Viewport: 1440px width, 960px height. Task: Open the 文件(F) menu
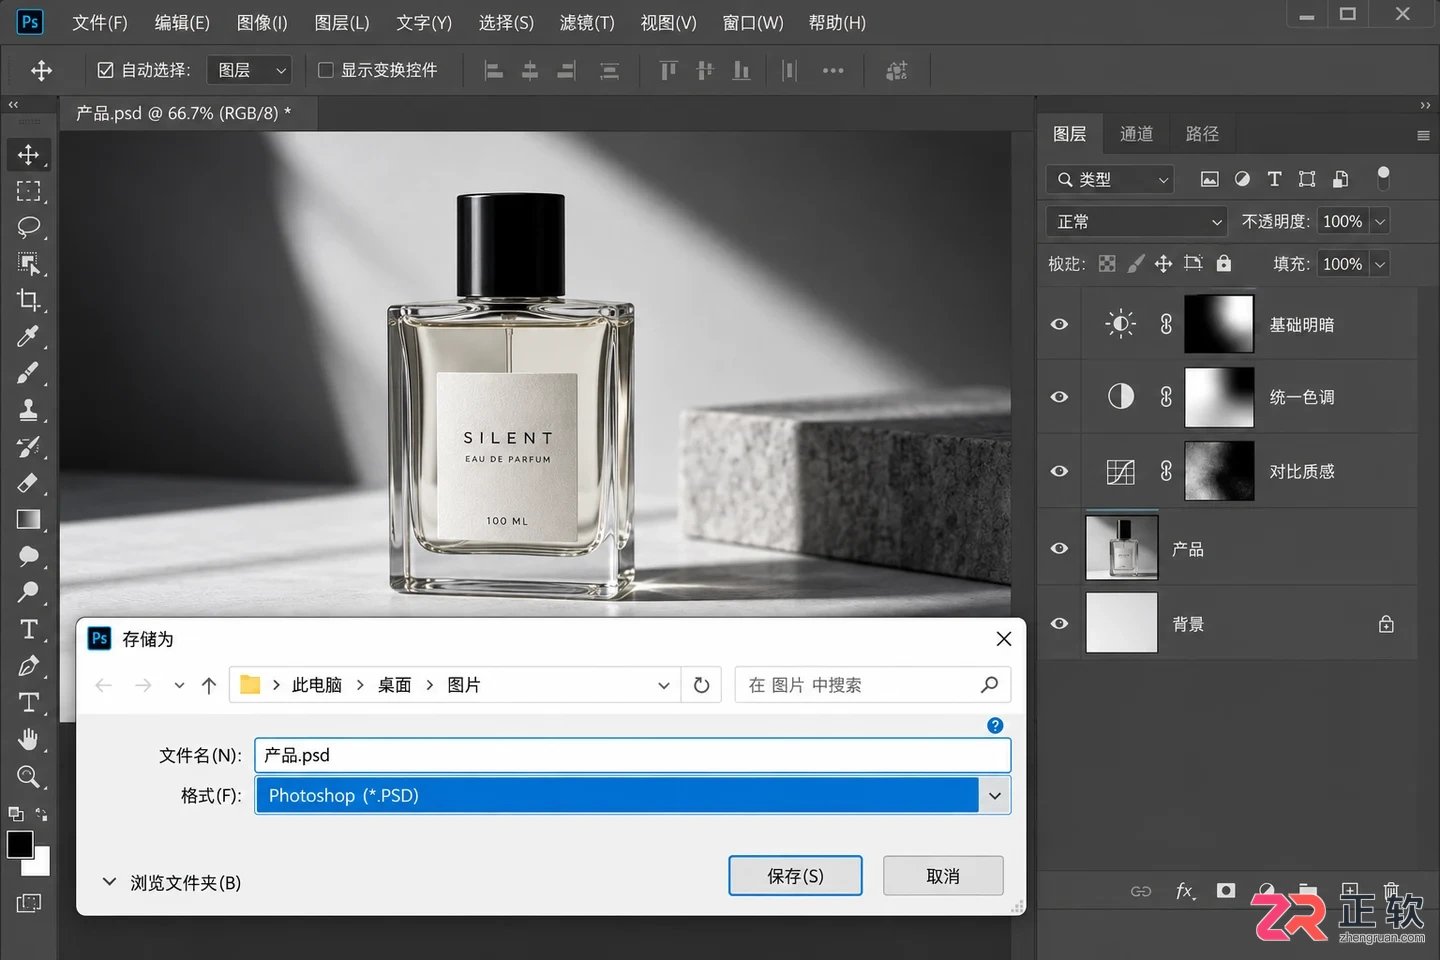point(100,22)
